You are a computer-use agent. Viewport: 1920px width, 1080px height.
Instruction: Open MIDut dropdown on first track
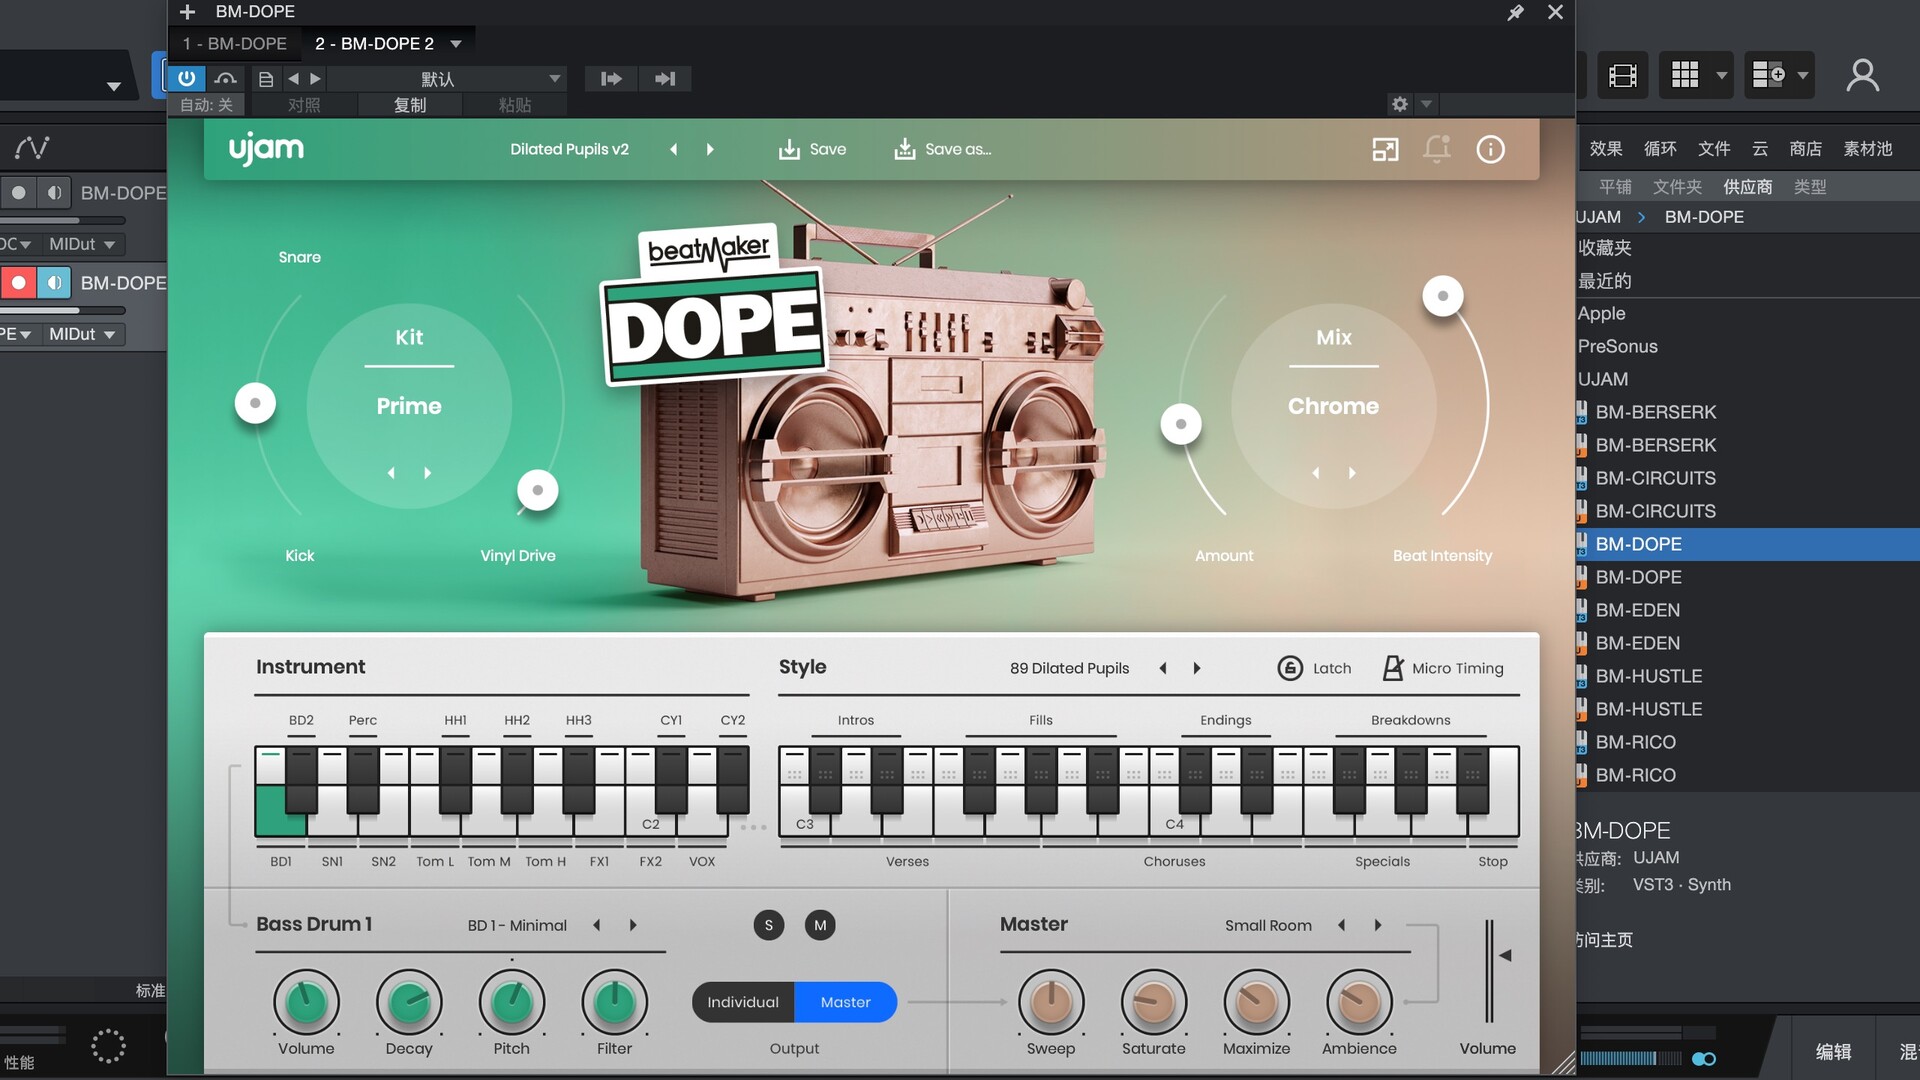82,244
